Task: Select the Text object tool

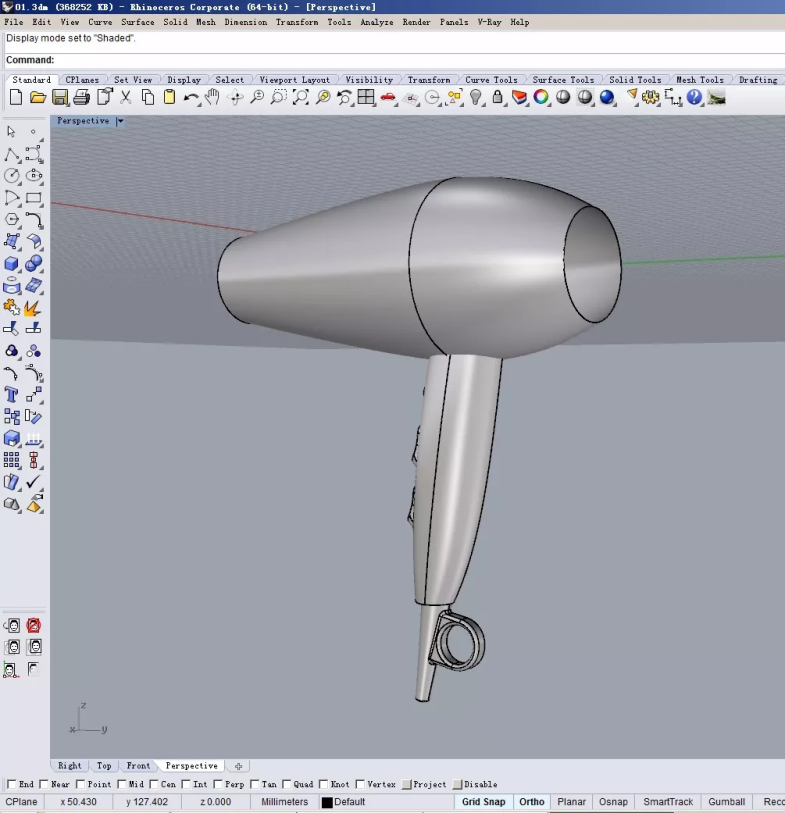Action: click(x=12, y=395)
